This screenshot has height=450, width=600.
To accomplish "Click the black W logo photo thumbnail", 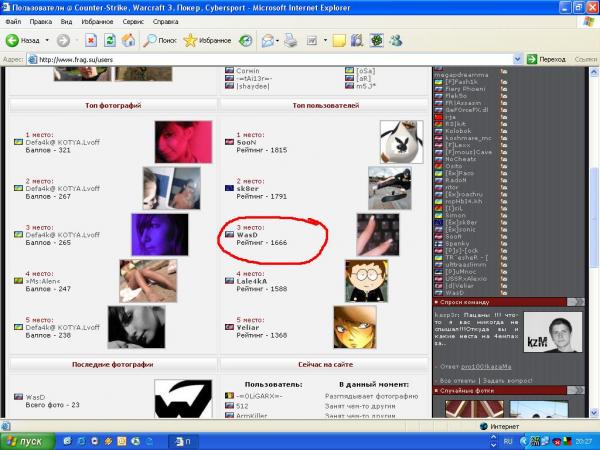I will [183, 398].
